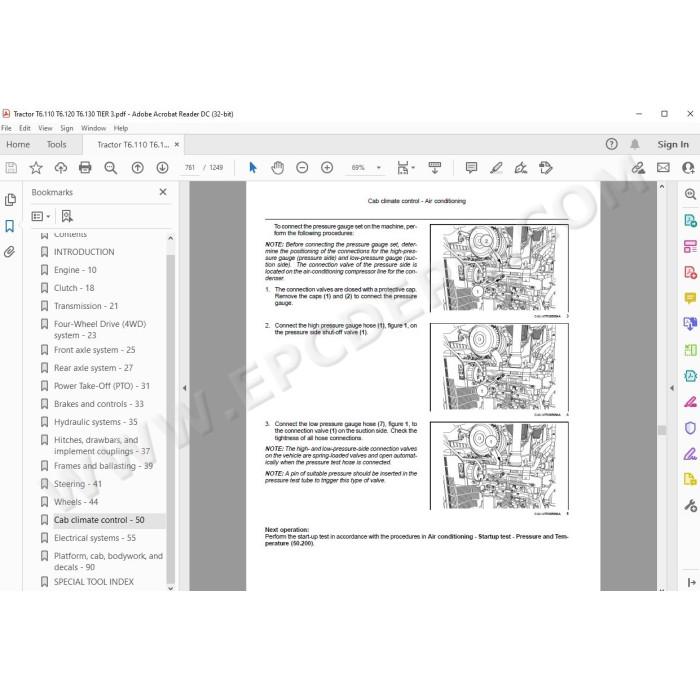Viewport: 700px width, 700px height.
Task: Open search zoom icon atop right sidebar
Action: tap(690, 194)
